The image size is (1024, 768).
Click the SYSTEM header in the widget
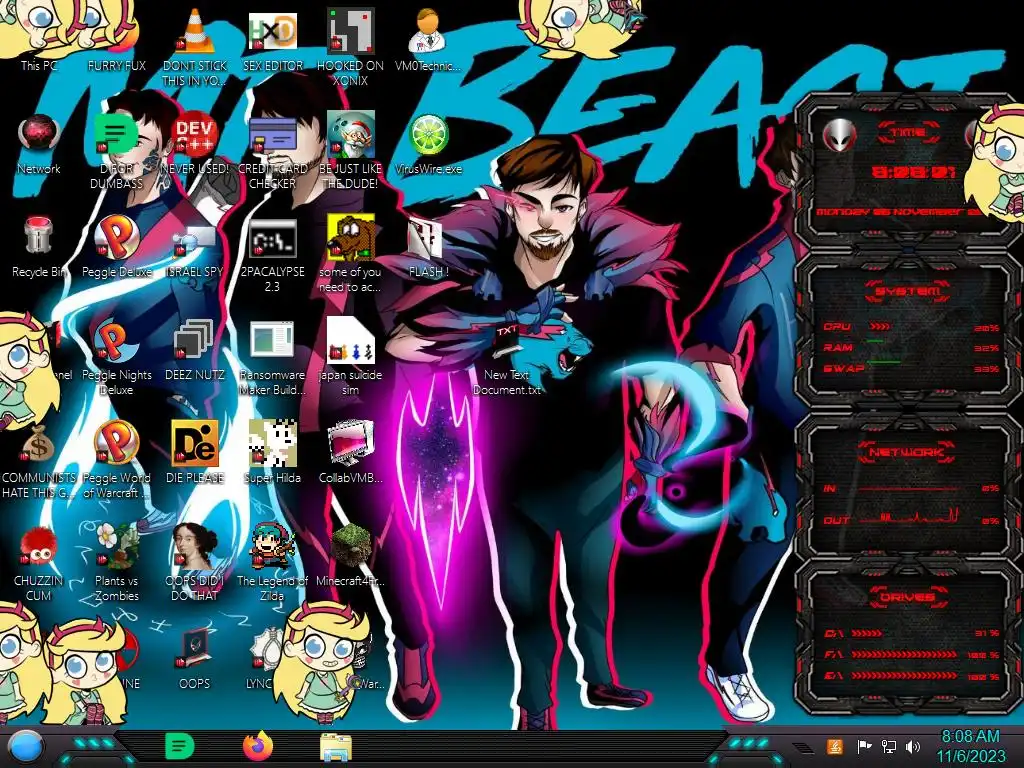pyautogui.click(x=908, y=291)
